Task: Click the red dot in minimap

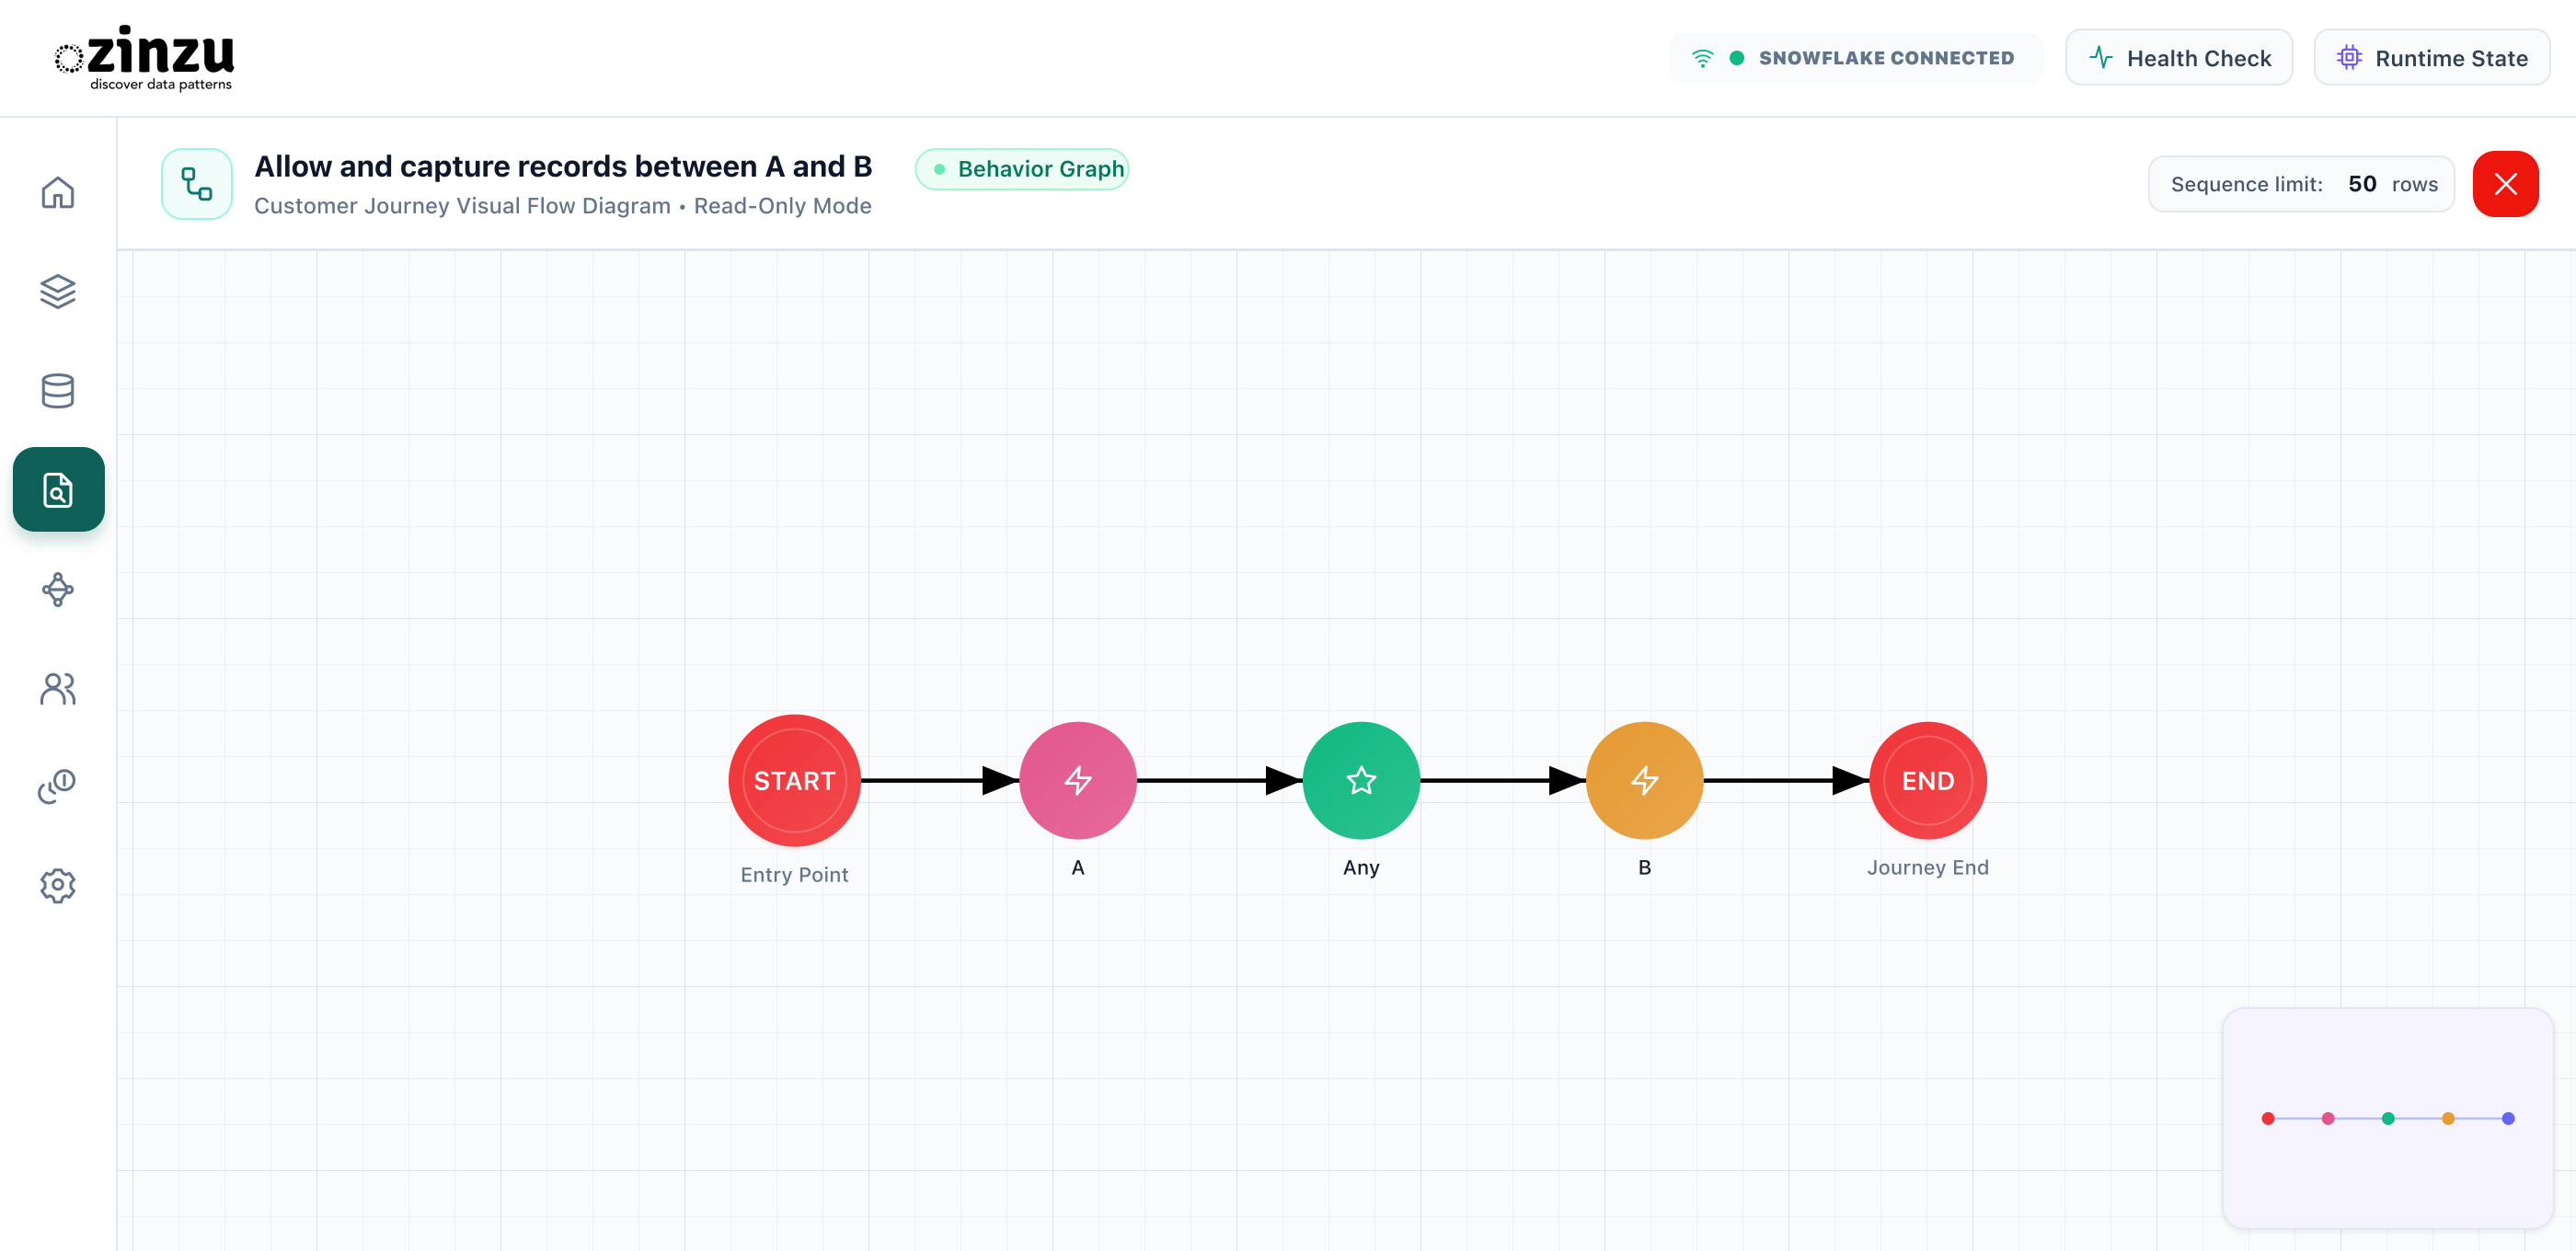Action: click(x=2268, y=1118)
